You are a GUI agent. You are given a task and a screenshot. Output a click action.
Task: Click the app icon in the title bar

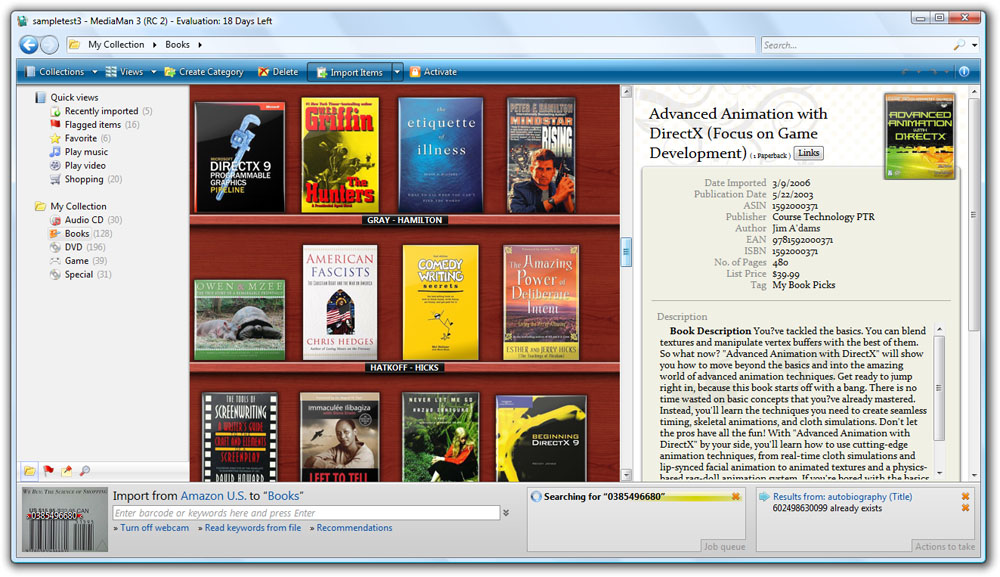click(23, 21)
